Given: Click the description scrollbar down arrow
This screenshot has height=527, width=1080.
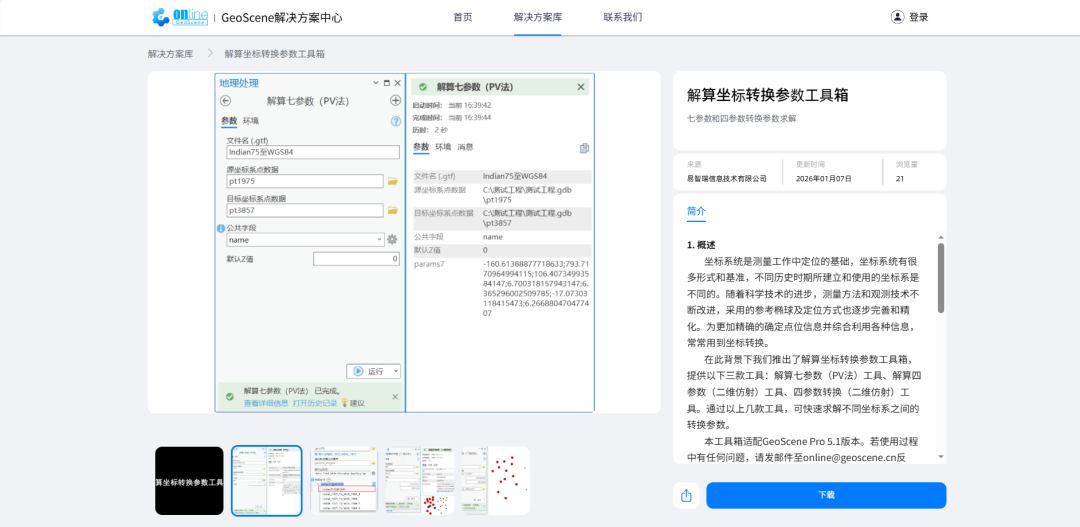Looking at the screenshot, I should point(941,456).
